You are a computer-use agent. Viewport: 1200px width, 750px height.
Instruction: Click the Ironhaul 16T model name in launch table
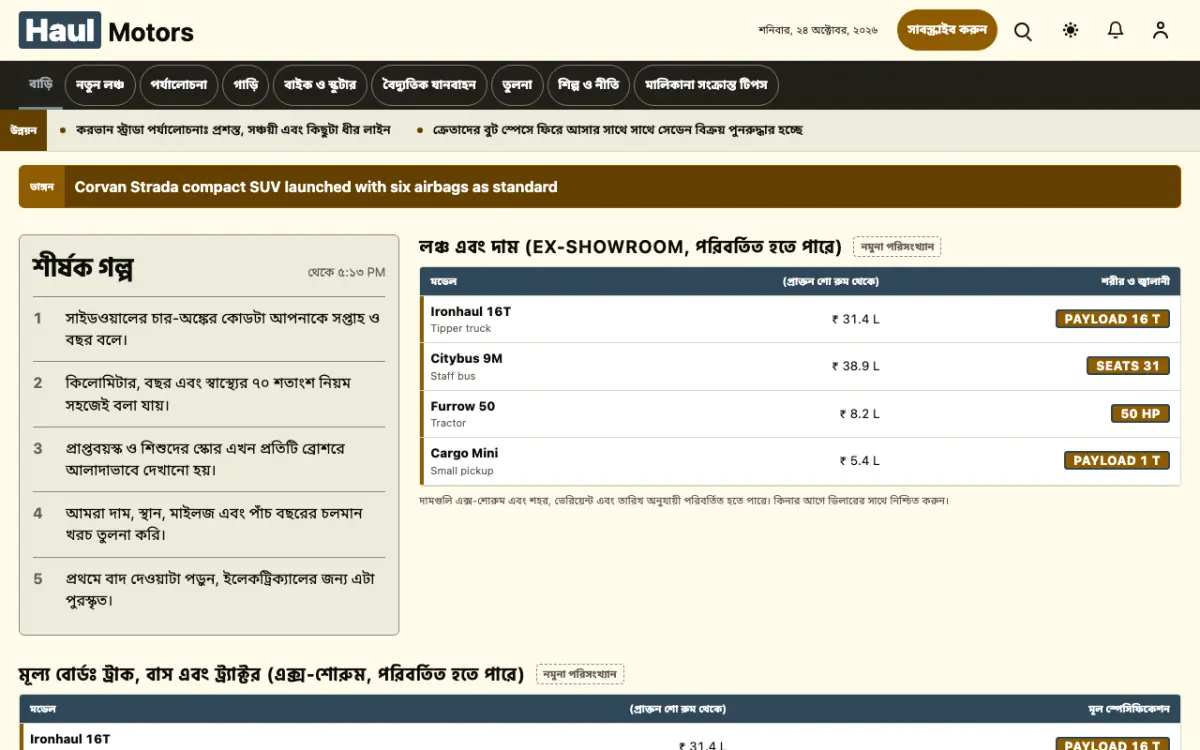tap(471, 312)
